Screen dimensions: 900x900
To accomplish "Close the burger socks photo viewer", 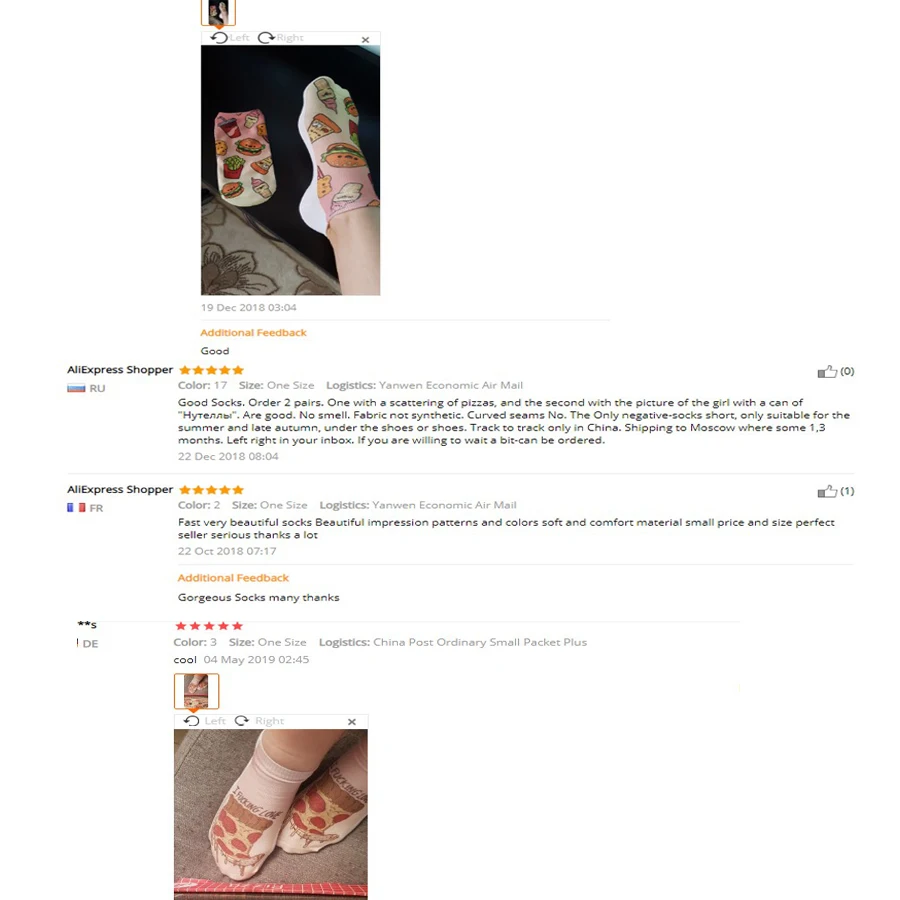I will [365, 40].
